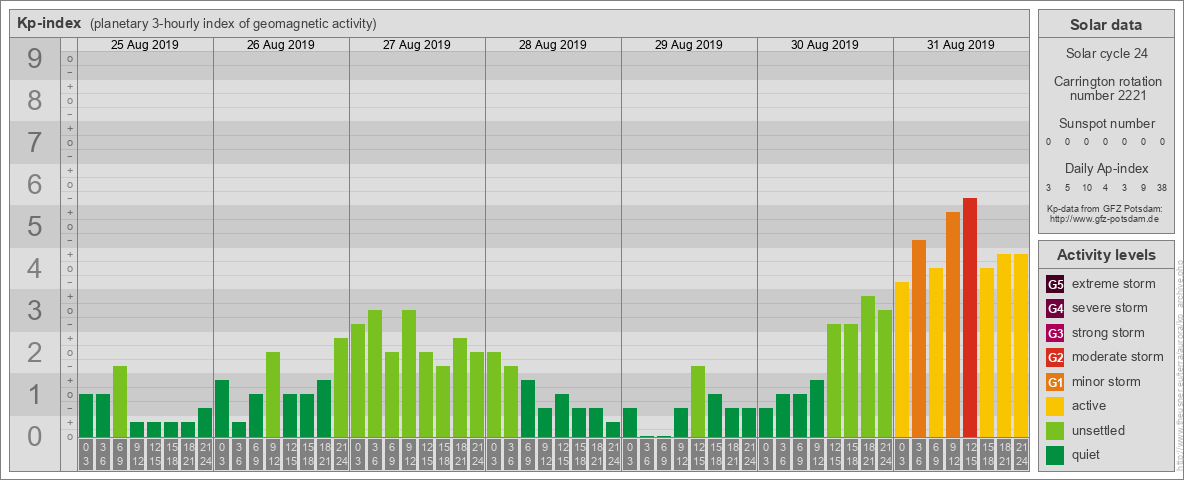Click the Sunspot number label
This screenshot has height=480, width=1184.
pyautogui.click(x=1106, y=124)
